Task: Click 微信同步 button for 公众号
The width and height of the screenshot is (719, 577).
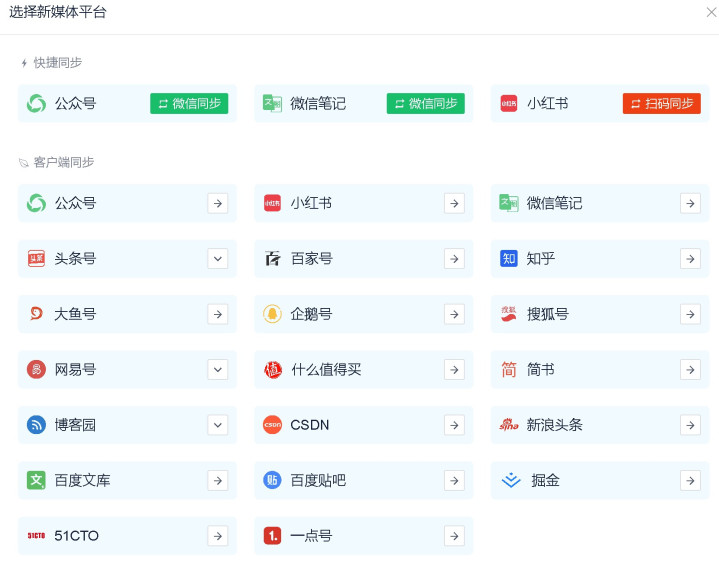Action: pyautogui.click(x=189, y=104)
